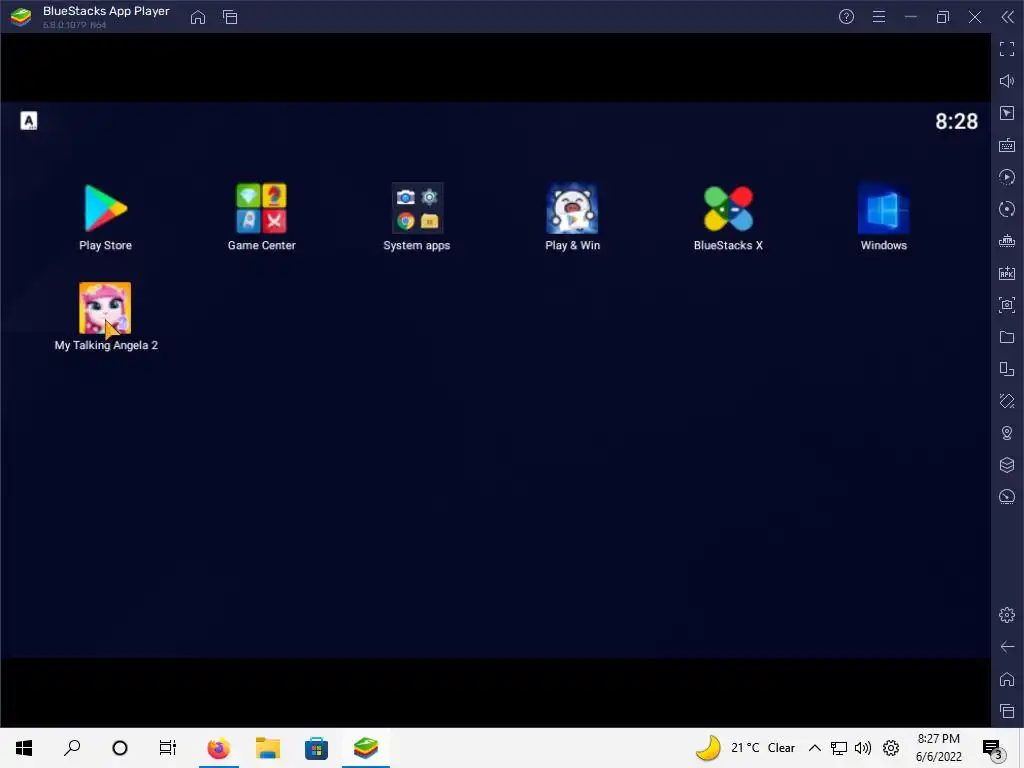Click the 8:28 clock on Android screen
Viewport: 1024px width, 768px height.
[x=956, y=121]
